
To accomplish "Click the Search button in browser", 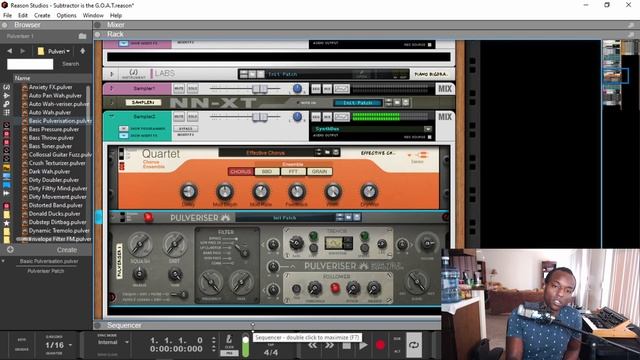I will click(71, 64).
